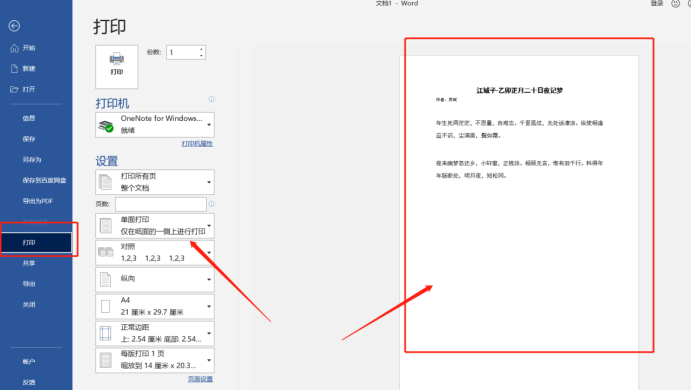The image size is (691, 390).
Task: Click the back arrow to exit backstage
Action: 14,26
